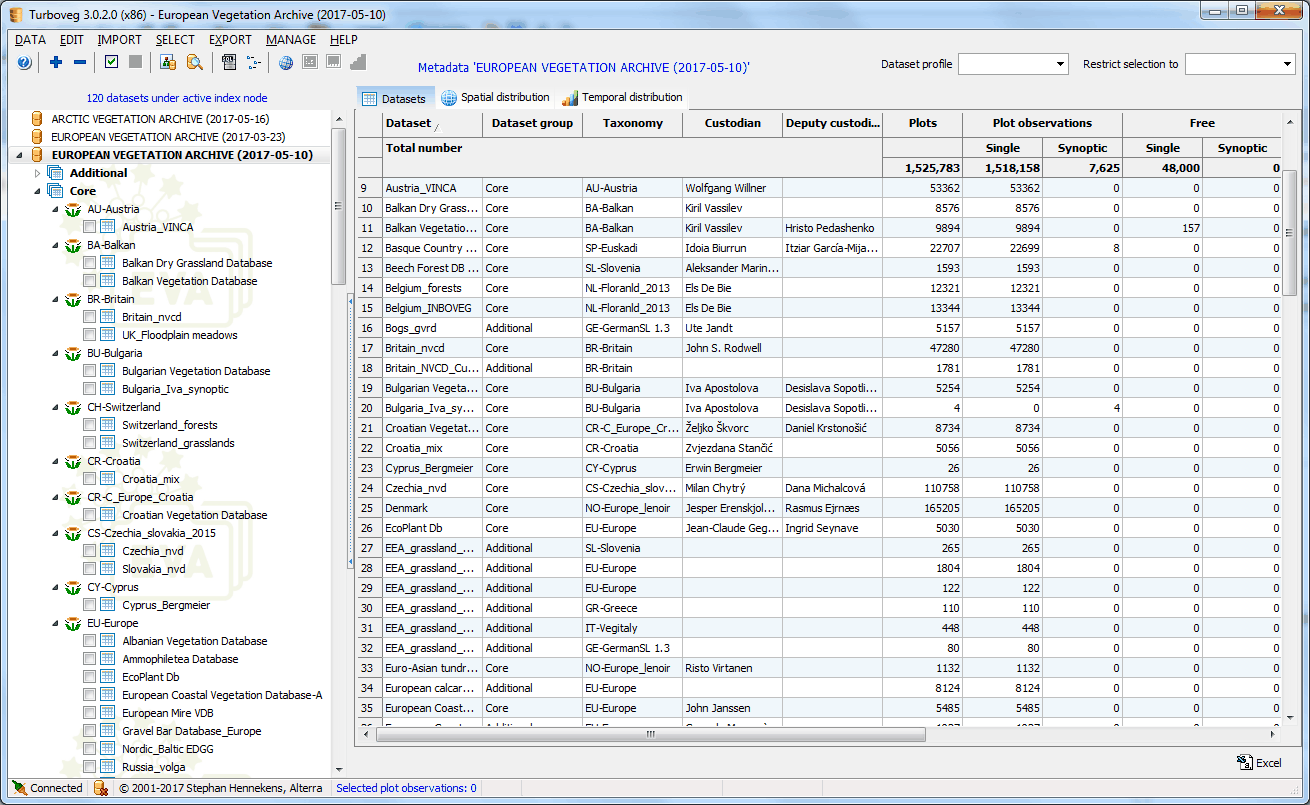
Task: Click the blue help question mark icon
Action: tap(25, 63)
